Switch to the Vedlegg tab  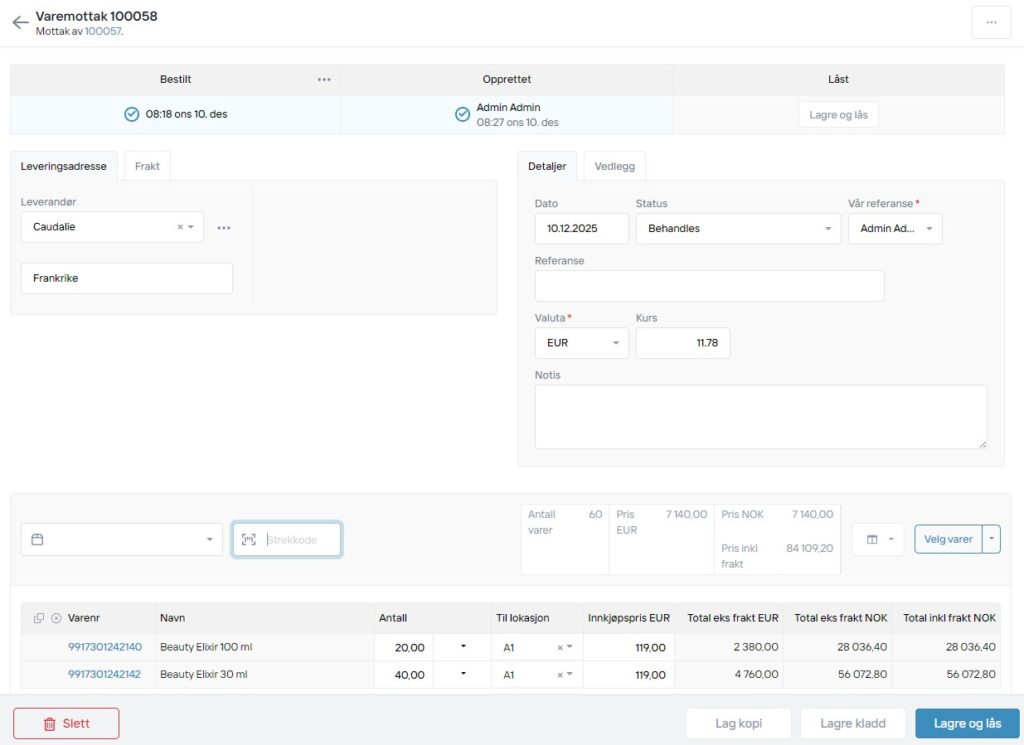[614, 166]
